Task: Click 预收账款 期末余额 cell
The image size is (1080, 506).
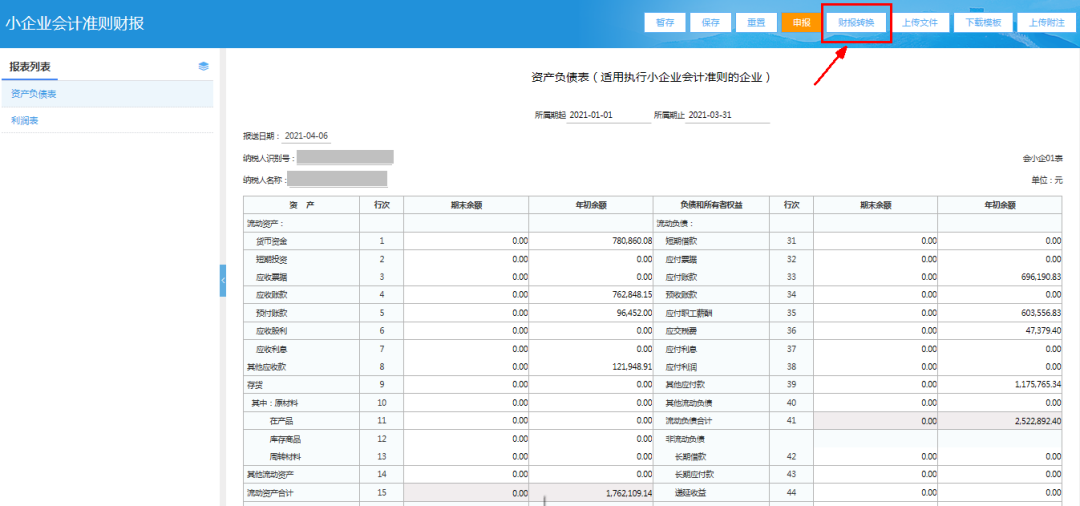Action: pyautogui.click(x=875, y=295)
